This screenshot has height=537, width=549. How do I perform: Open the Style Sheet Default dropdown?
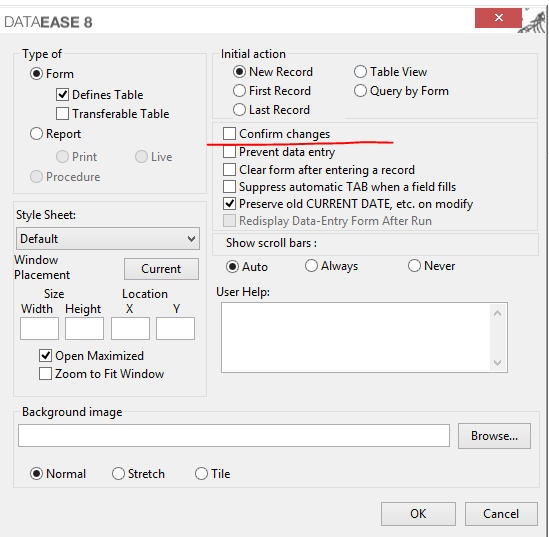[x=108, y=239]
